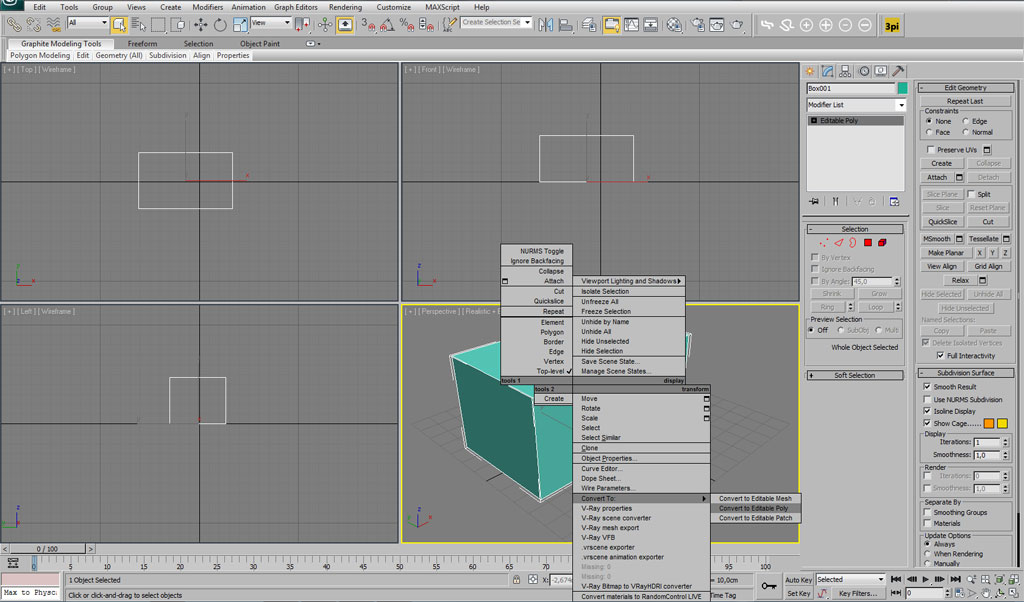This screenshot has width=1024, height=602.
Task: Open the Utilities hammer tab
Action: 898,71
